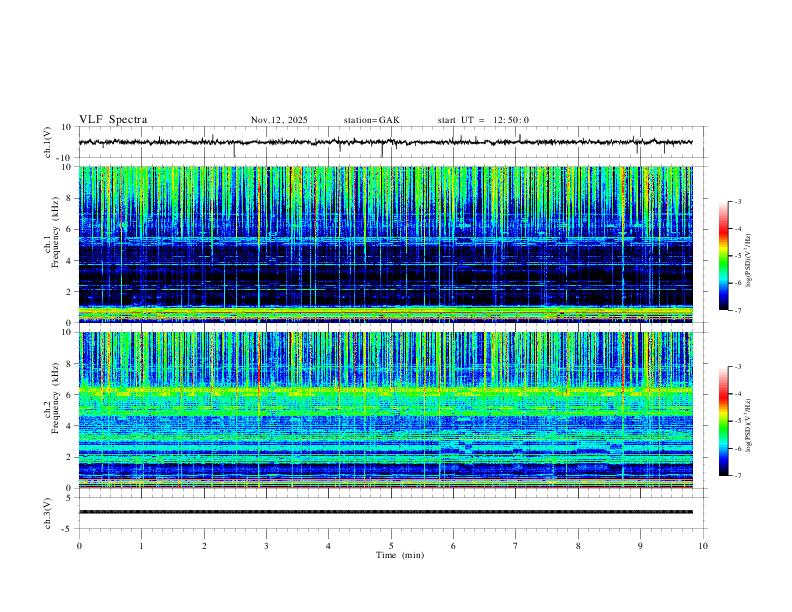Click the ch.1 voltage waveform trace
The width and height of the screenshot is (792, 612).
[x=385, y=142]
